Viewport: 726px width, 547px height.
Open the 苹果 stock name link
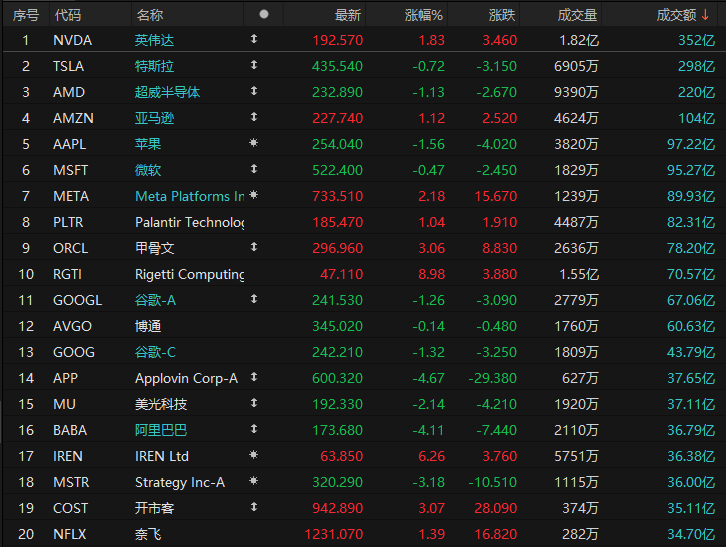pos(148,144)
